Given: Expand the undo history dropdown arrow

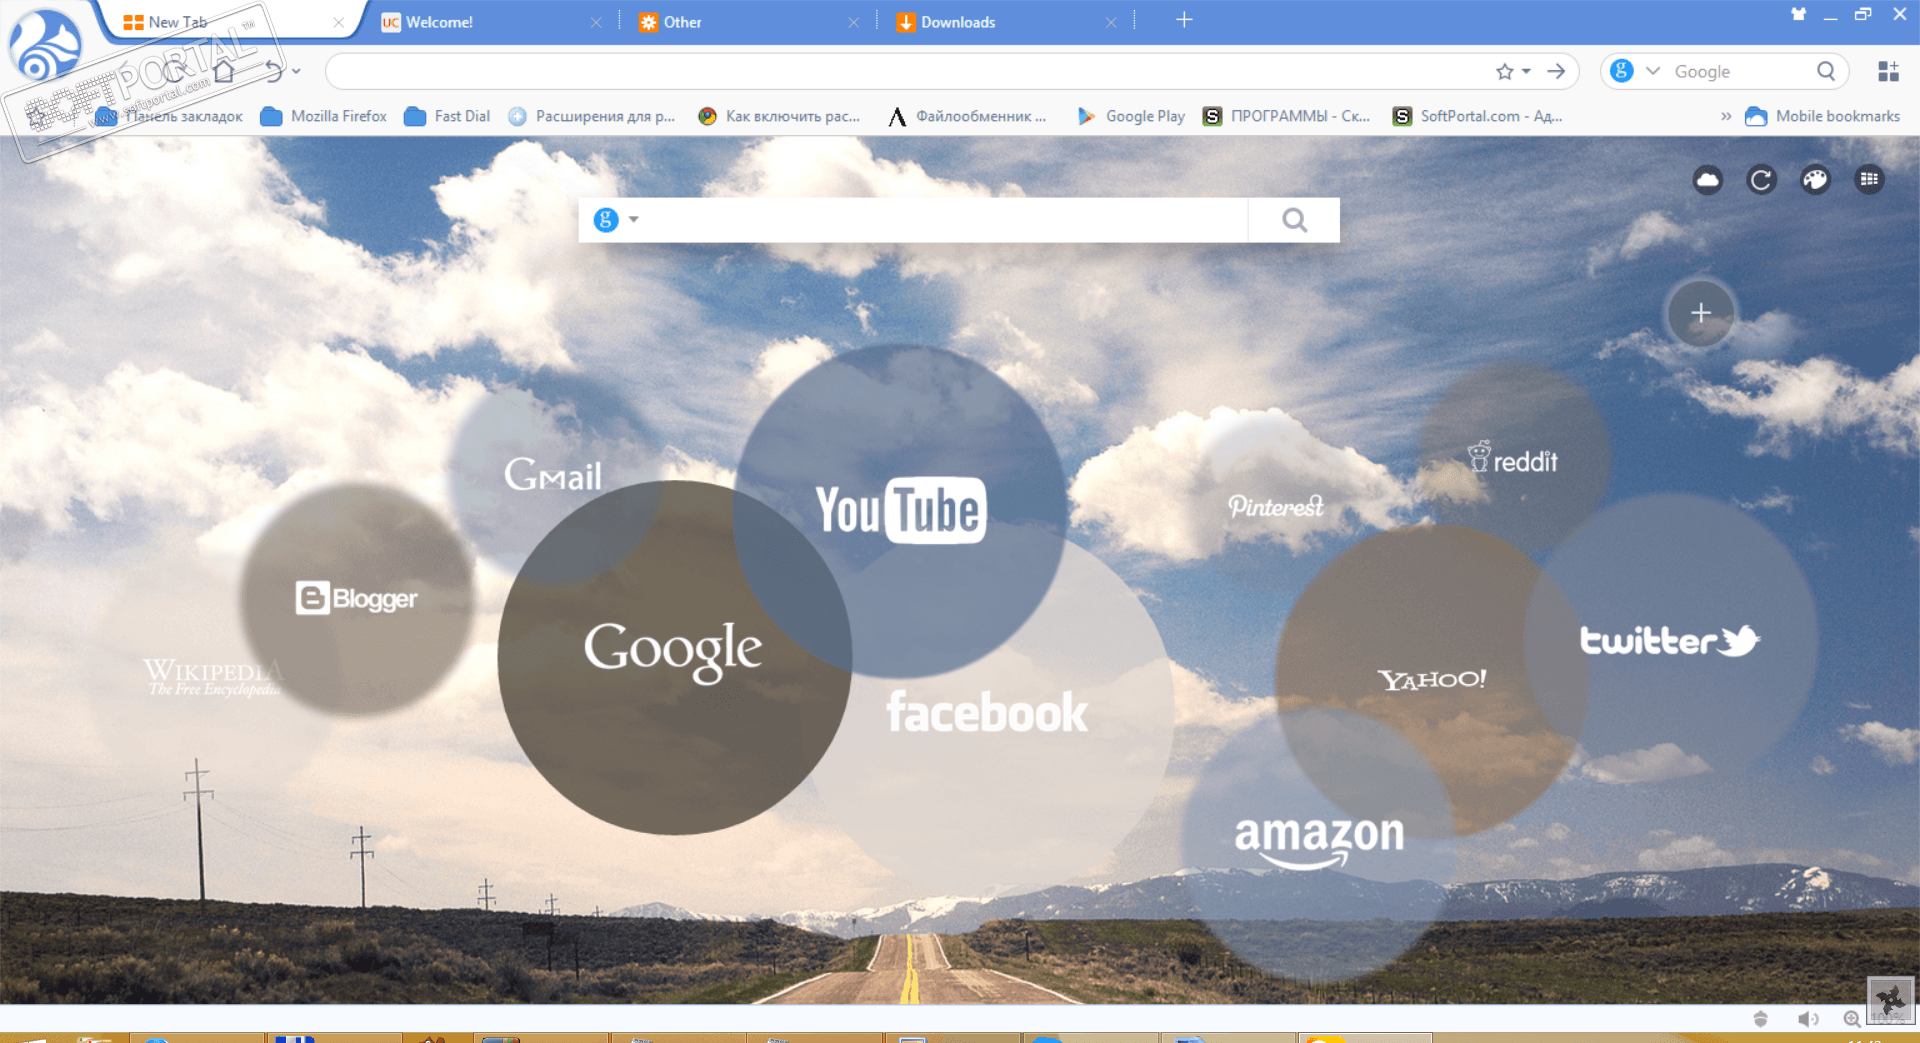Looking at the screenshot, I should click(x=296, y=71).
